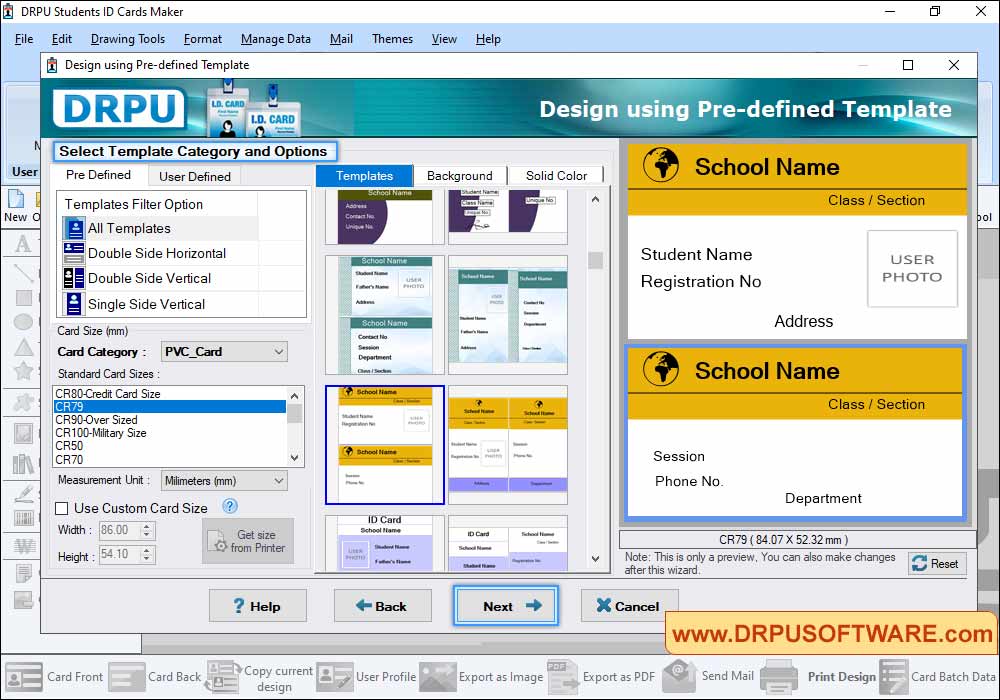The width and height of the screenshot is (1000, 700).
Task: Click the New document icon in main toolbar
Action: click(x=16, y=199)
